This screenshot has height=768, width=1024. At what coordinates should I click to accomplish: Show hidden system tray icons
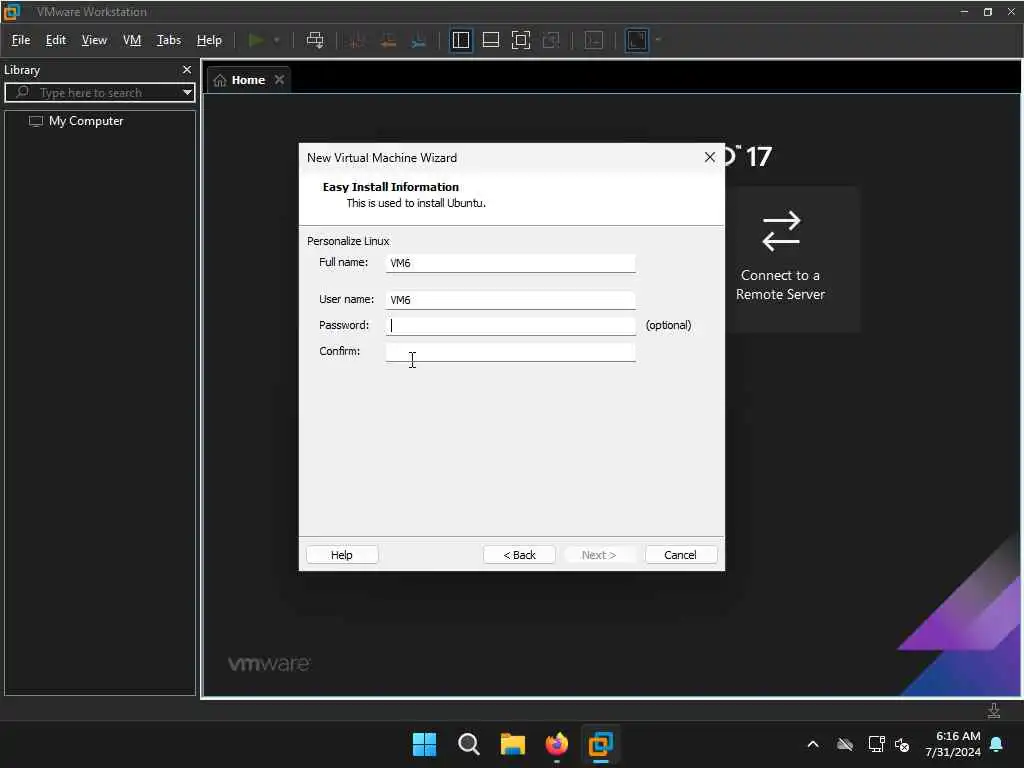pyautogui.click(x=813, y=744)
